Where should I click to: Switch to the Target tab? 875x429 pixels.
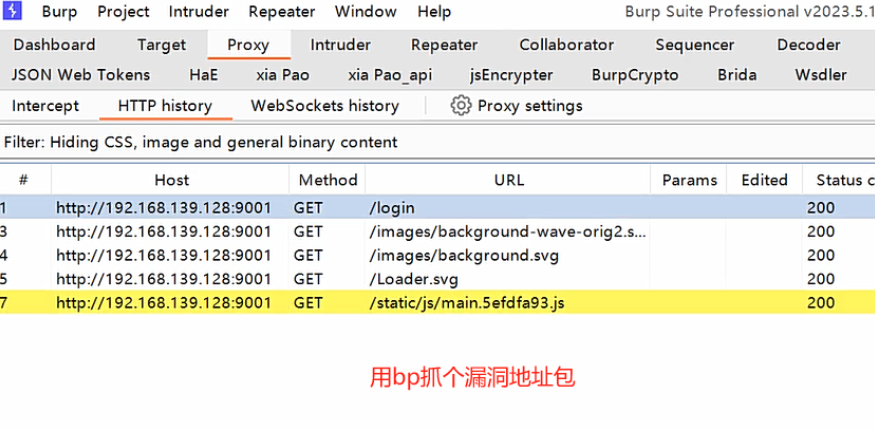(x=161, y=45)
